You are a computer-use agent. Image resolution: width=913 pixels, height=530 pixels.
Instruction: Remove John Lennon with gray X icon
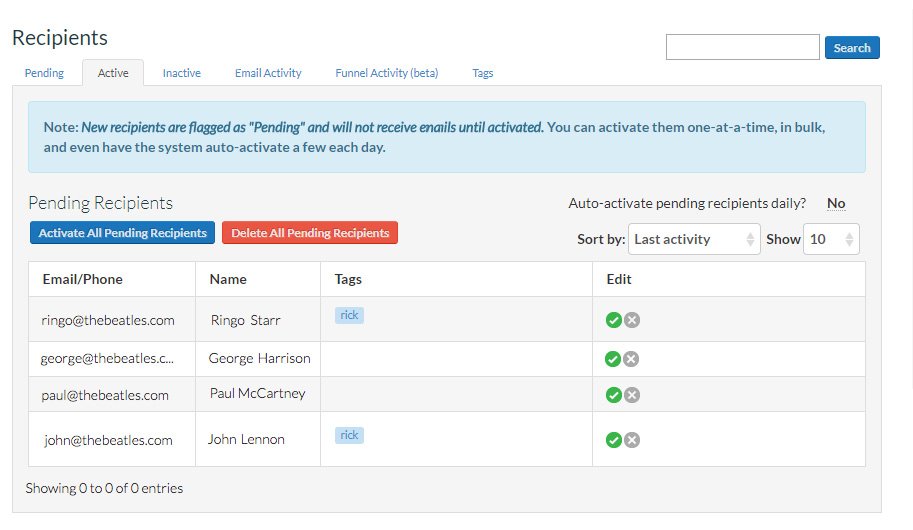click(632, 440)
